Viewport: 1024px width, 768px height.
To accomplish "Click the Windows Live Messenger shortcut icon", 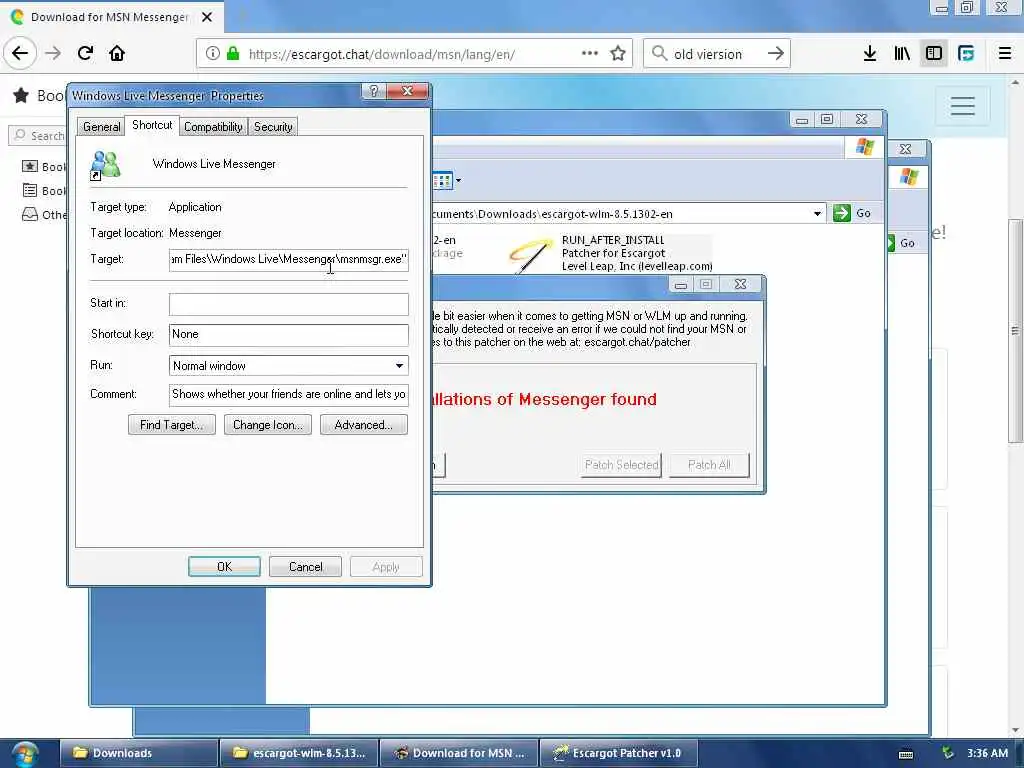I will point(105,165).
